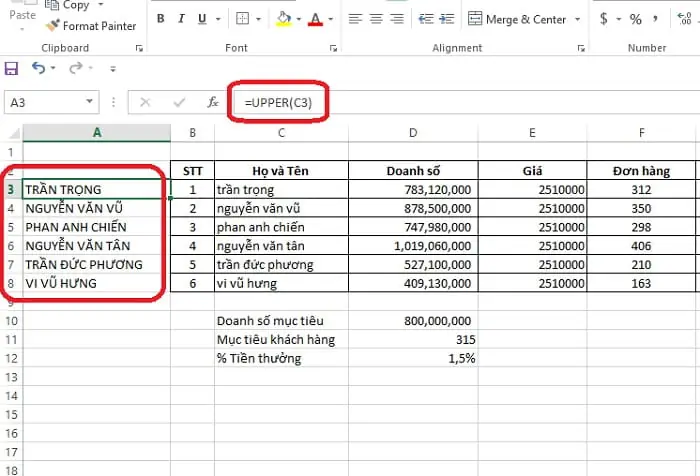Screen dimensions: 700x476
Task: Select the column D header
Action: point(413,133)
